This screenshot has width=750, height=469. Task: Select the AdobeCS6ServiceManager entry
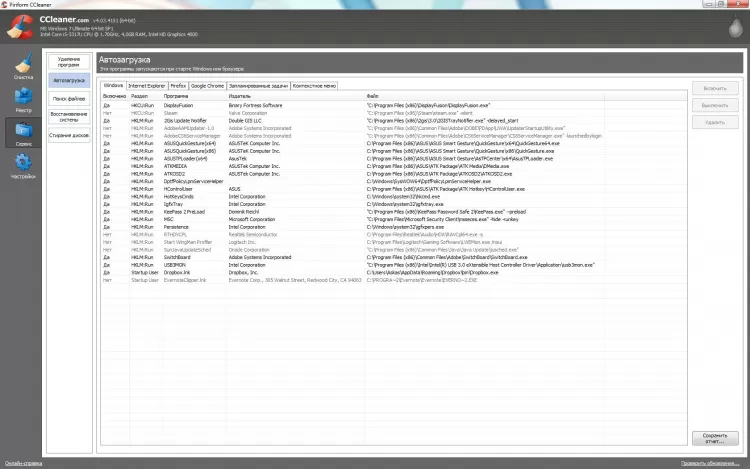click(394, 136)
